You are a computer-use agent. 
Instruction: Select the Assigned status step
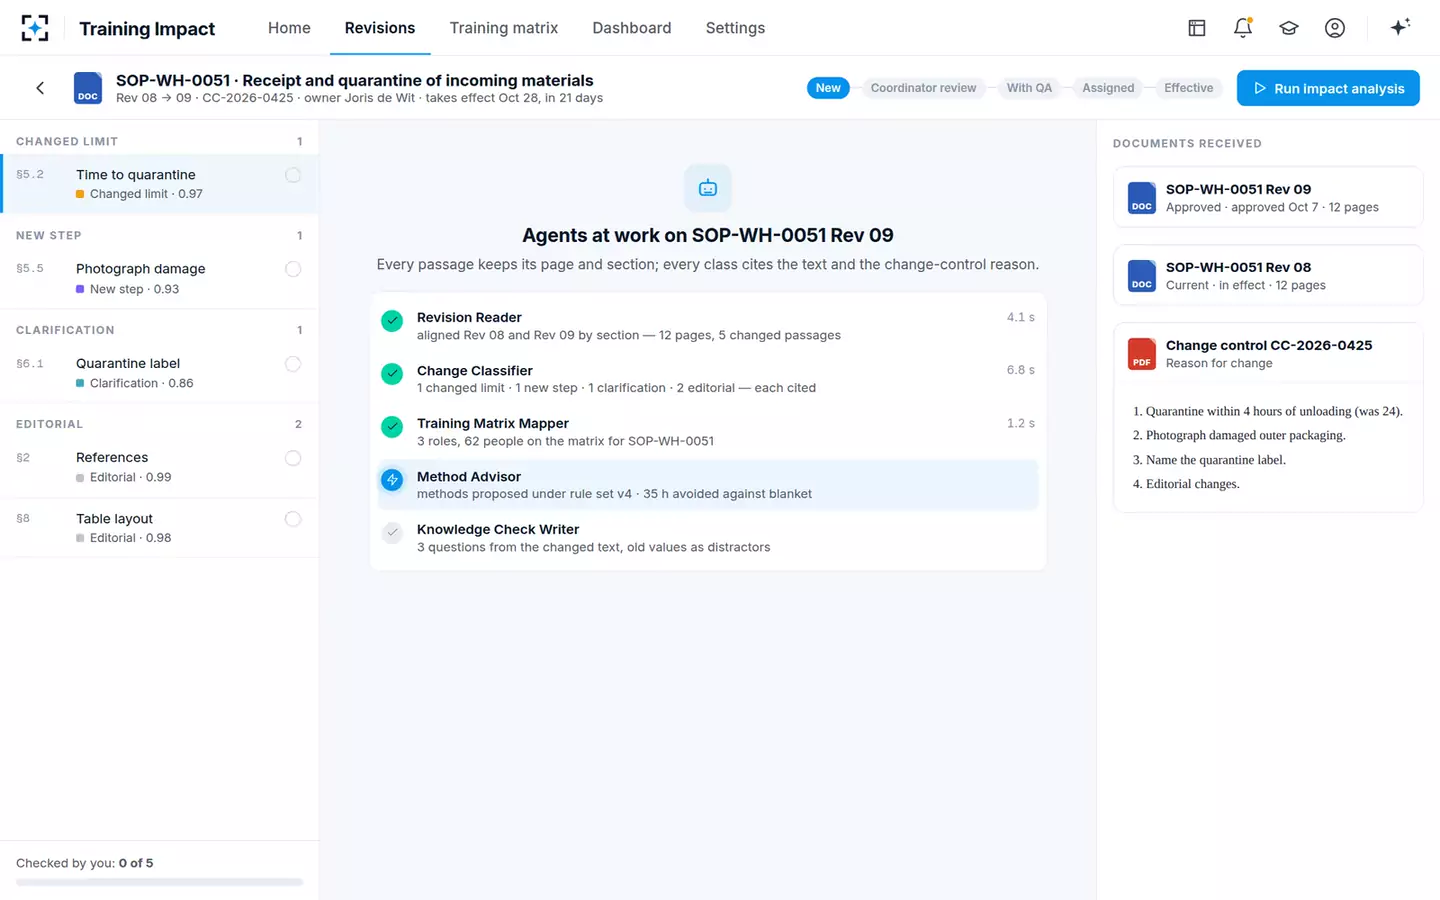tap(1108, 88)
